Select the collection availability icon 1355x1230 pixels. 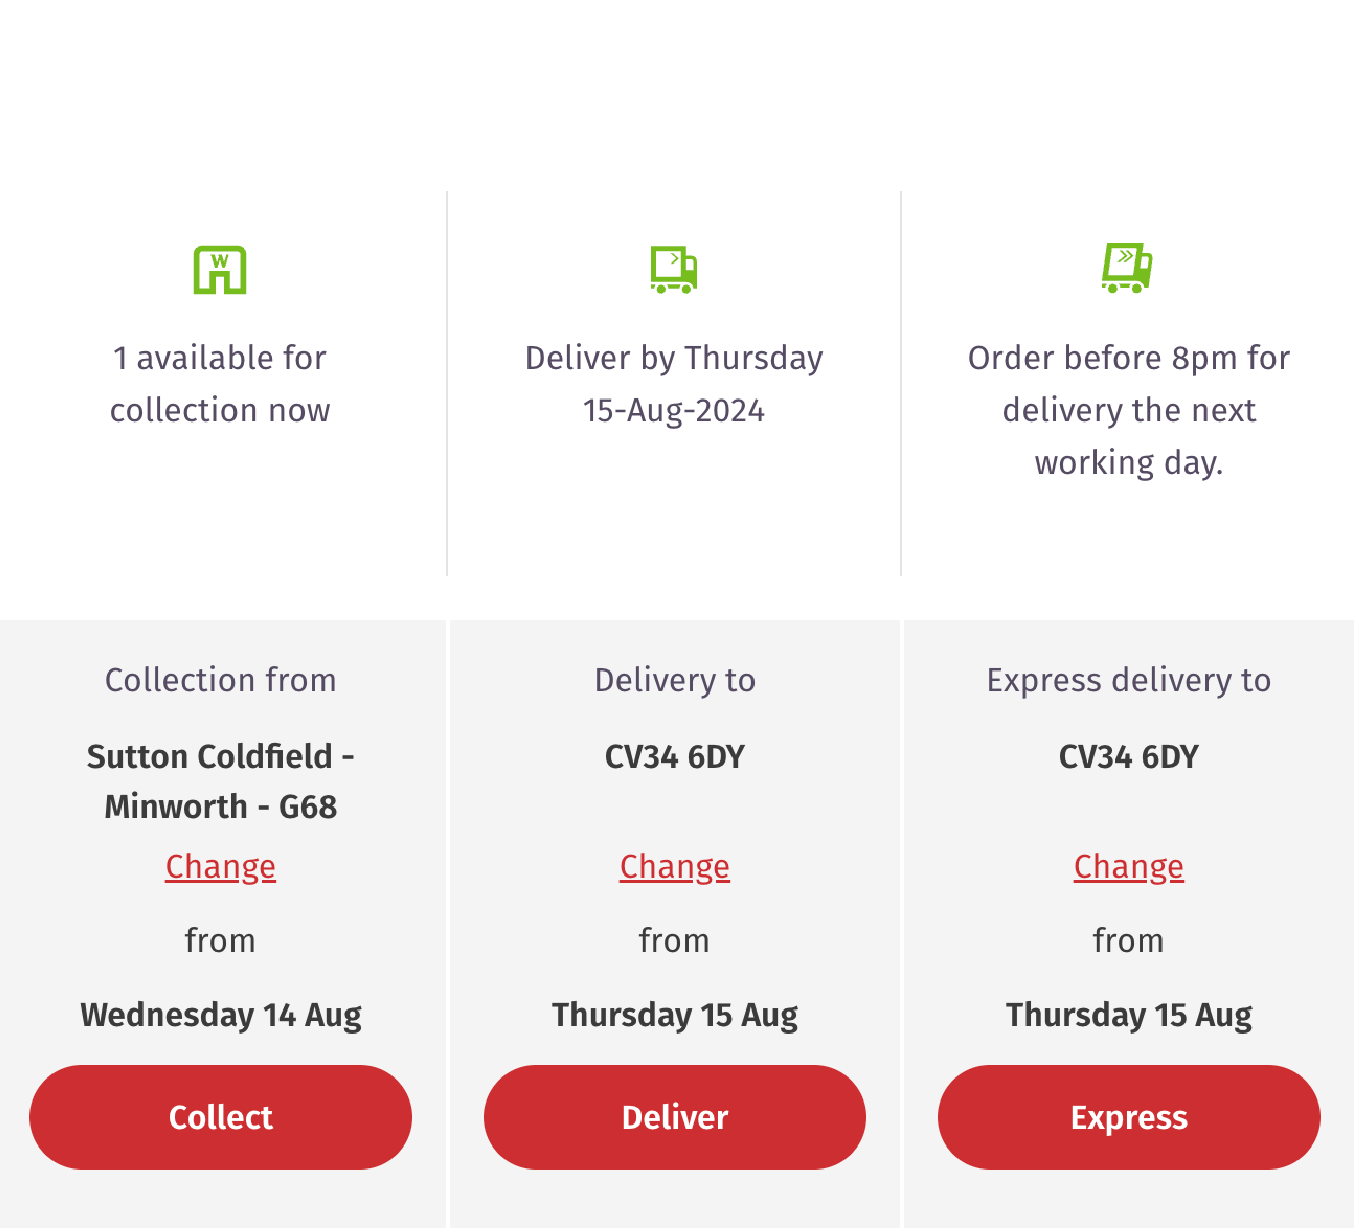[220, 268]
